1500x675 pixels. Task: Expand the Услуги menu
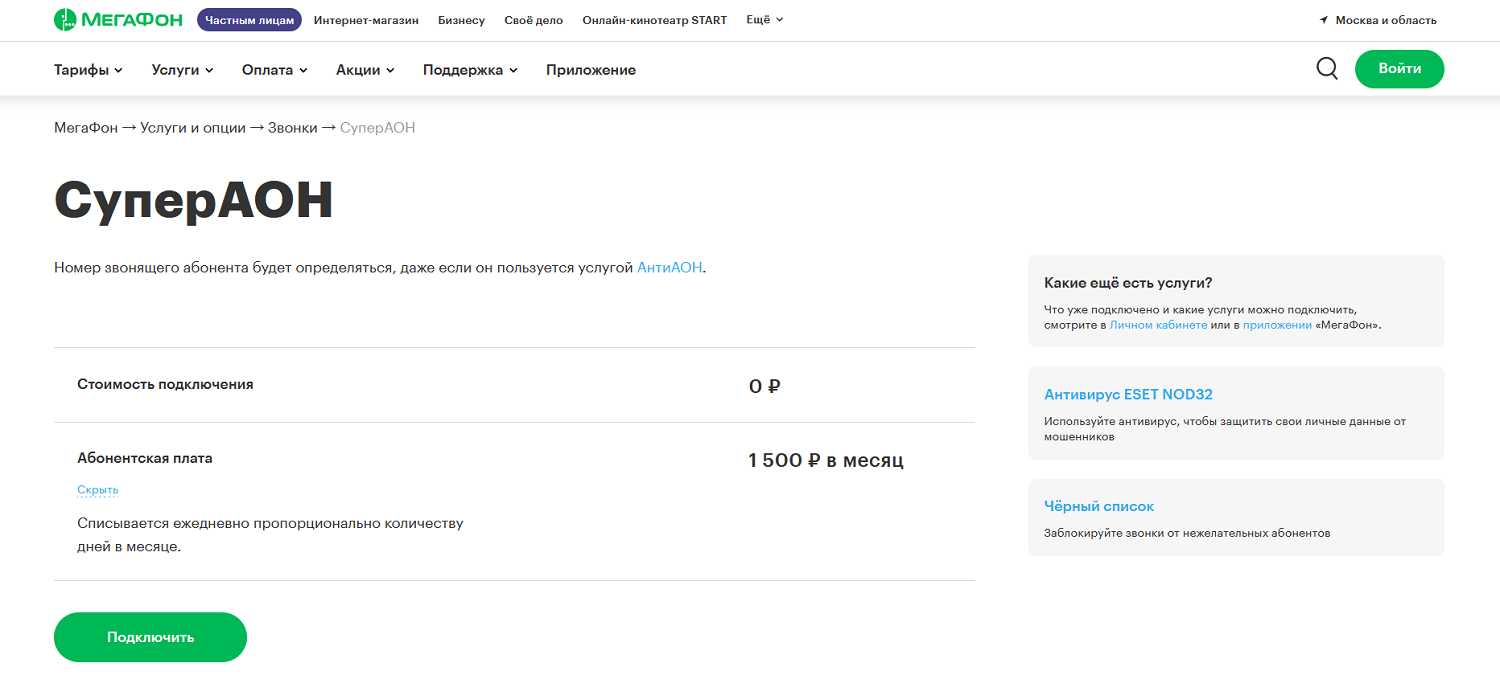pos(183,70)
